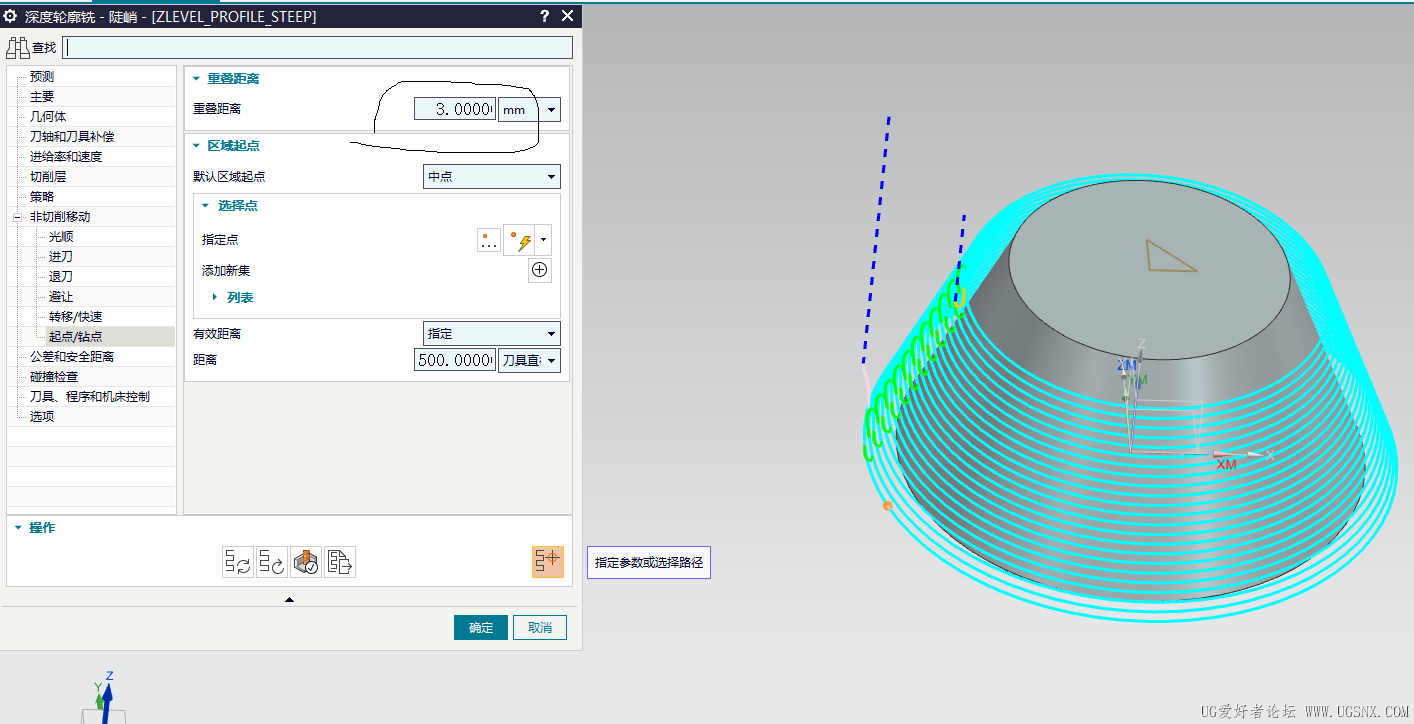Click the help question mark icon

(545, 16)
